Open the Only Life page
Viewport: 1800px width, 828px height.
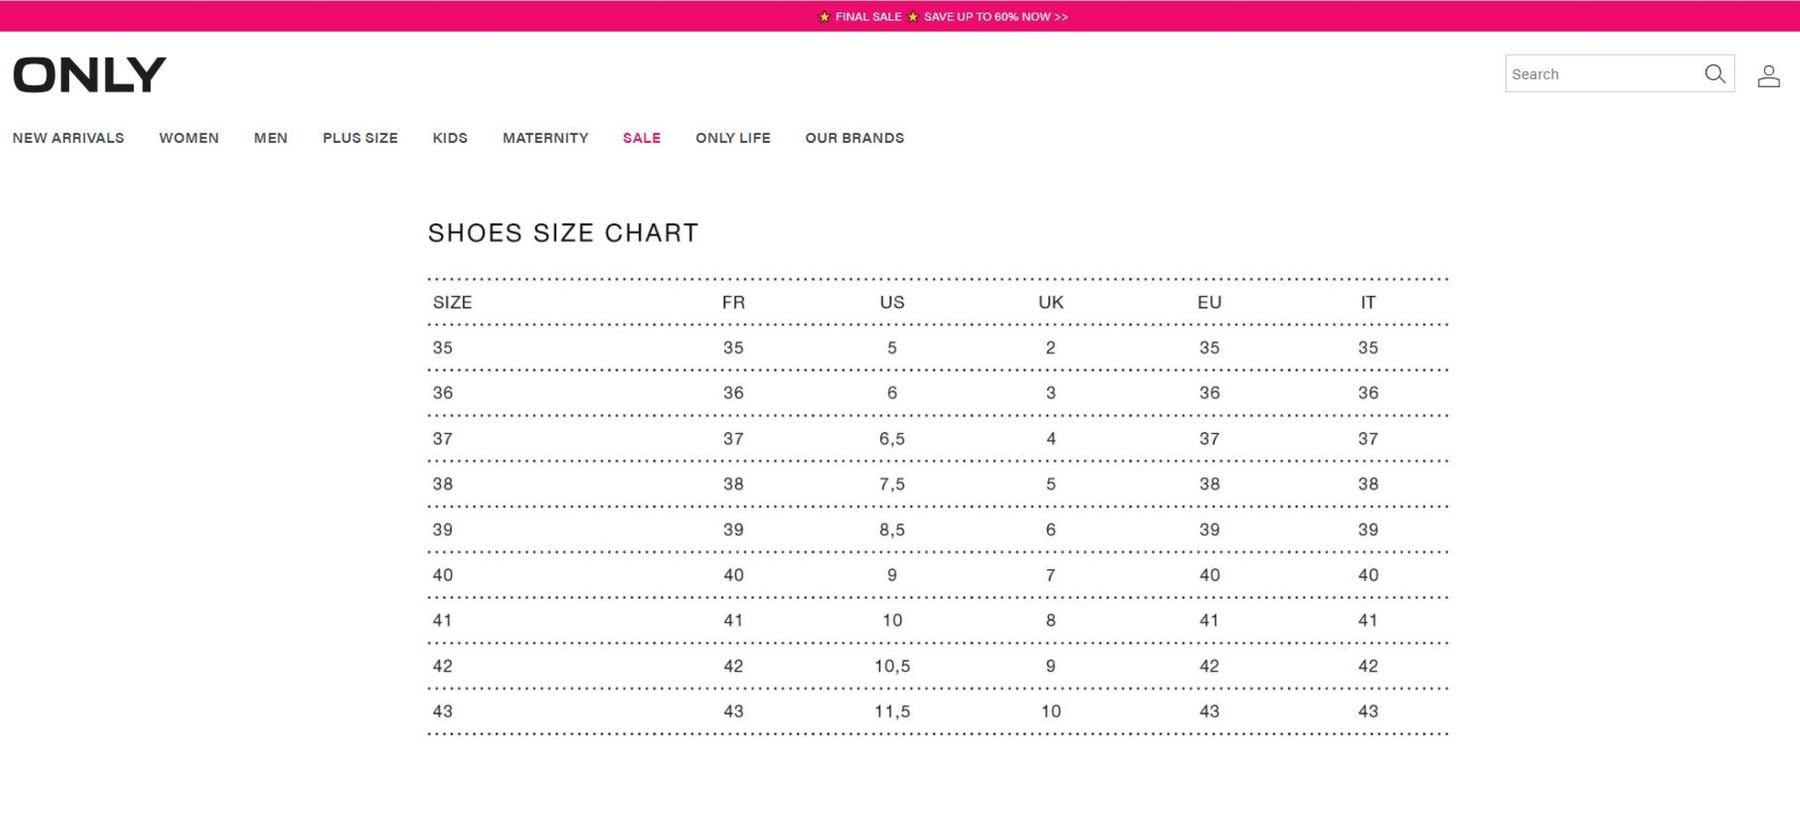click(733, 138)
